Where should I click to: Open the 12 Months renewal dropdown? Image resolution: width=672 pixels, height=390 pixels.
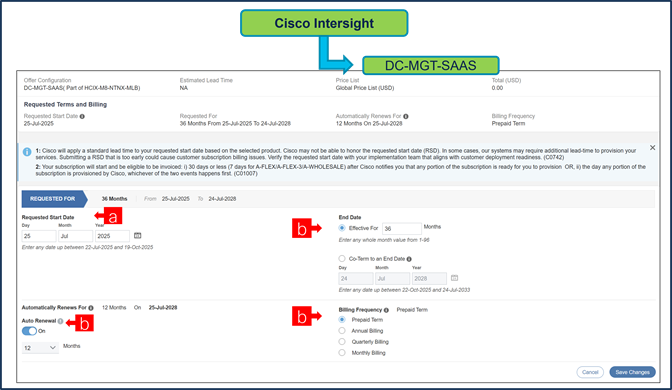40,348
